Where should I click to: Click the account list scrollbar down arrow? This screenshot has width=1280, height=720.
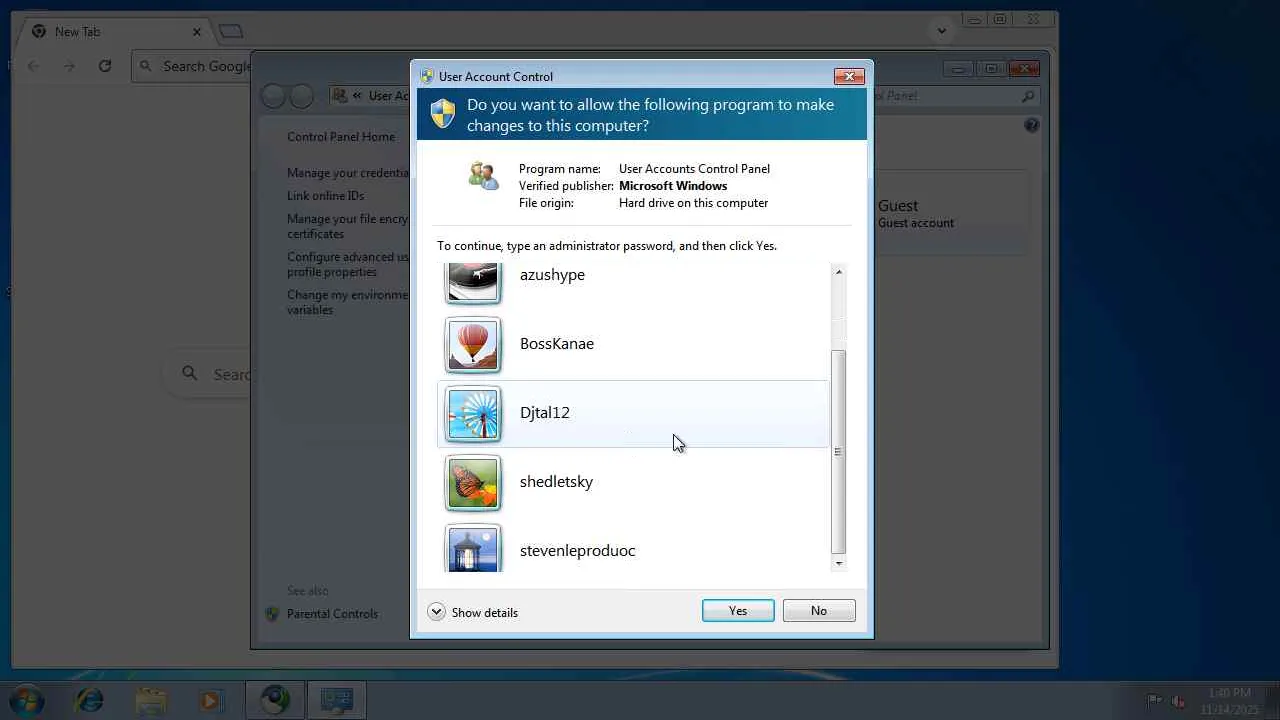(839, 563)
